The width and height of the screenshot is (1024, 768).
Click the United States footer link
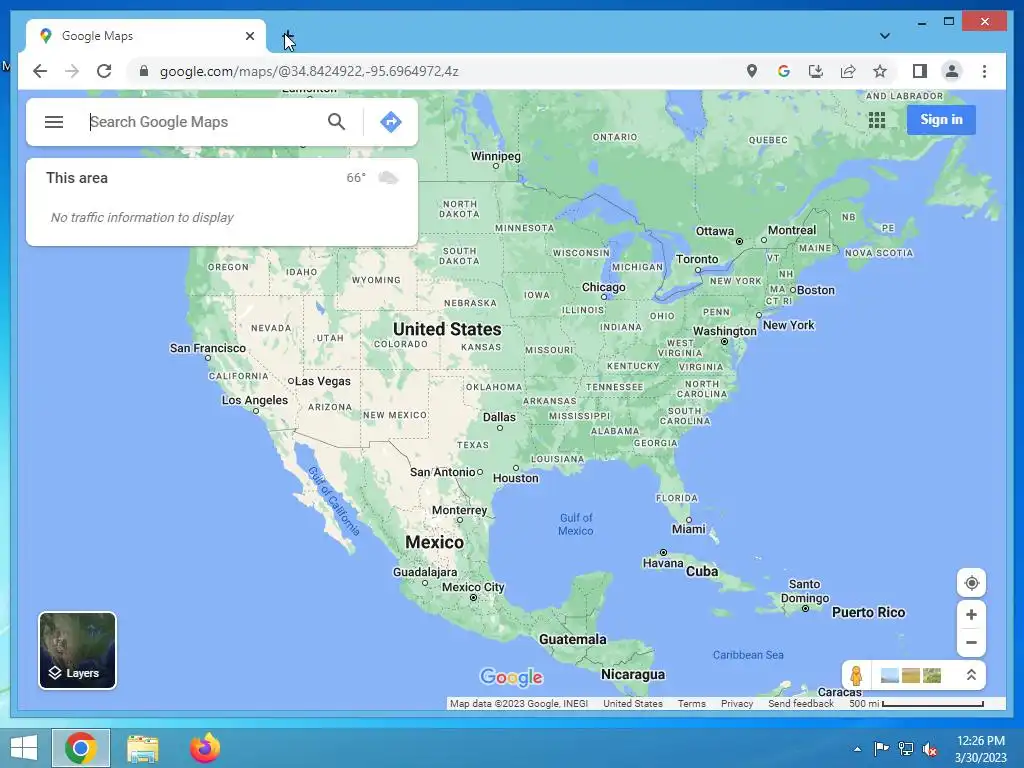(x=633, y=703)
